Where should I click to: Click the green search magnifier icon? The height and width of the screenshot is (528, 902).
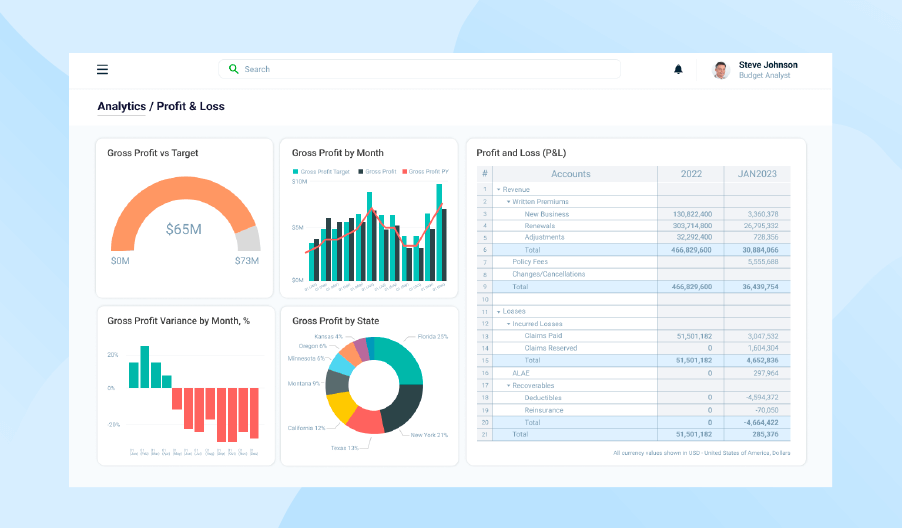tap(233, 69)
